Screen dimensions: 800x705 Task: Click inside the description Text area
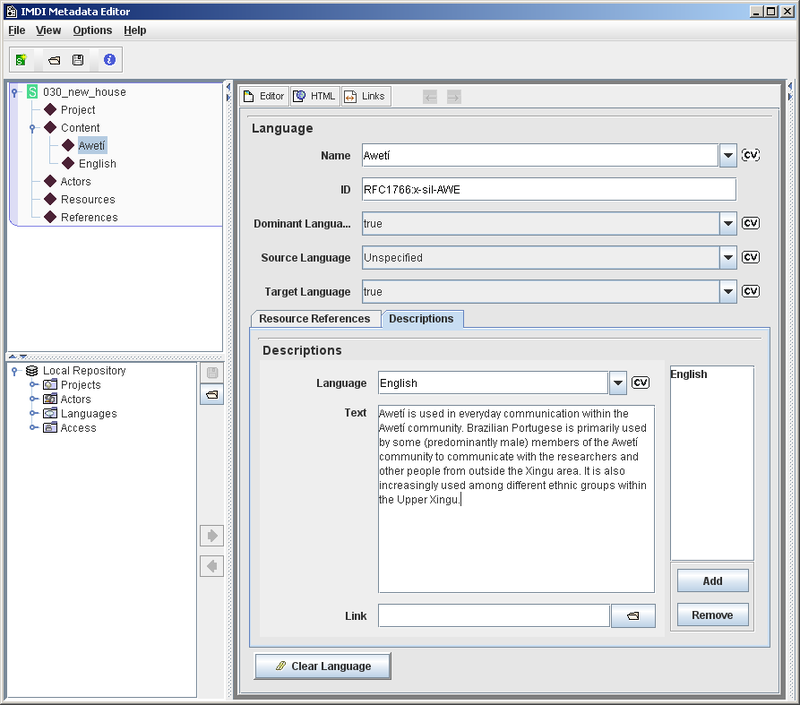[x=516, y=499]
